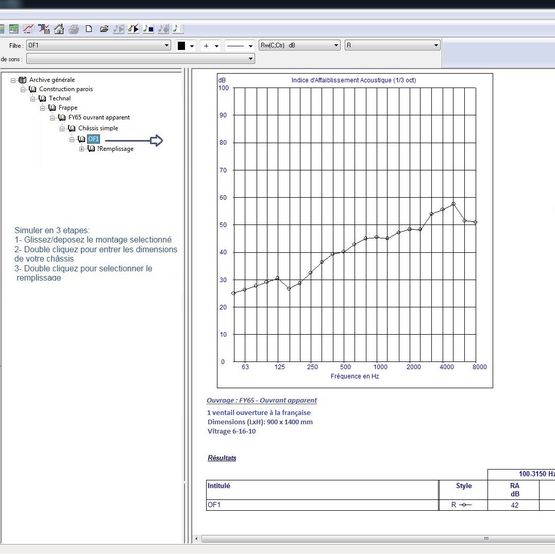Click the book icon beside ?Remplissage
Screen dimensions: 555x554
coord(91,149)
